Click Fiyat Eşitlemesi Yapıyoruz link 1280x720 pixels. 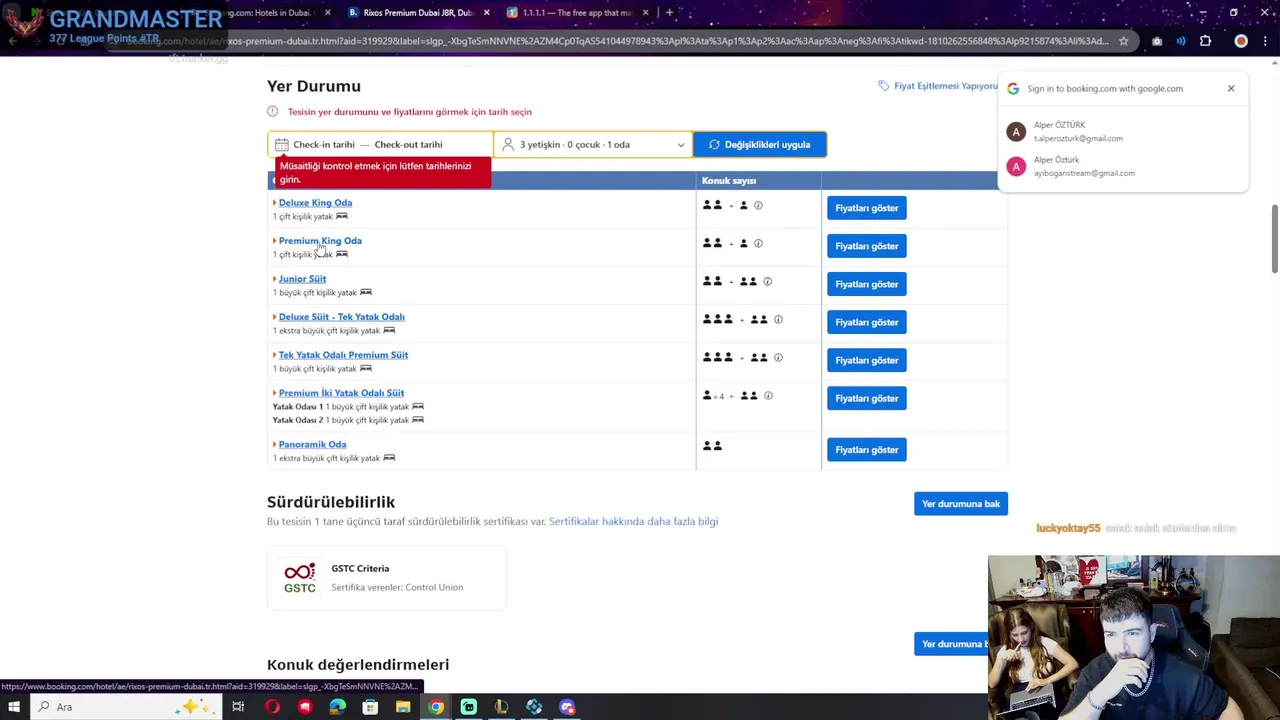point(945,86)
